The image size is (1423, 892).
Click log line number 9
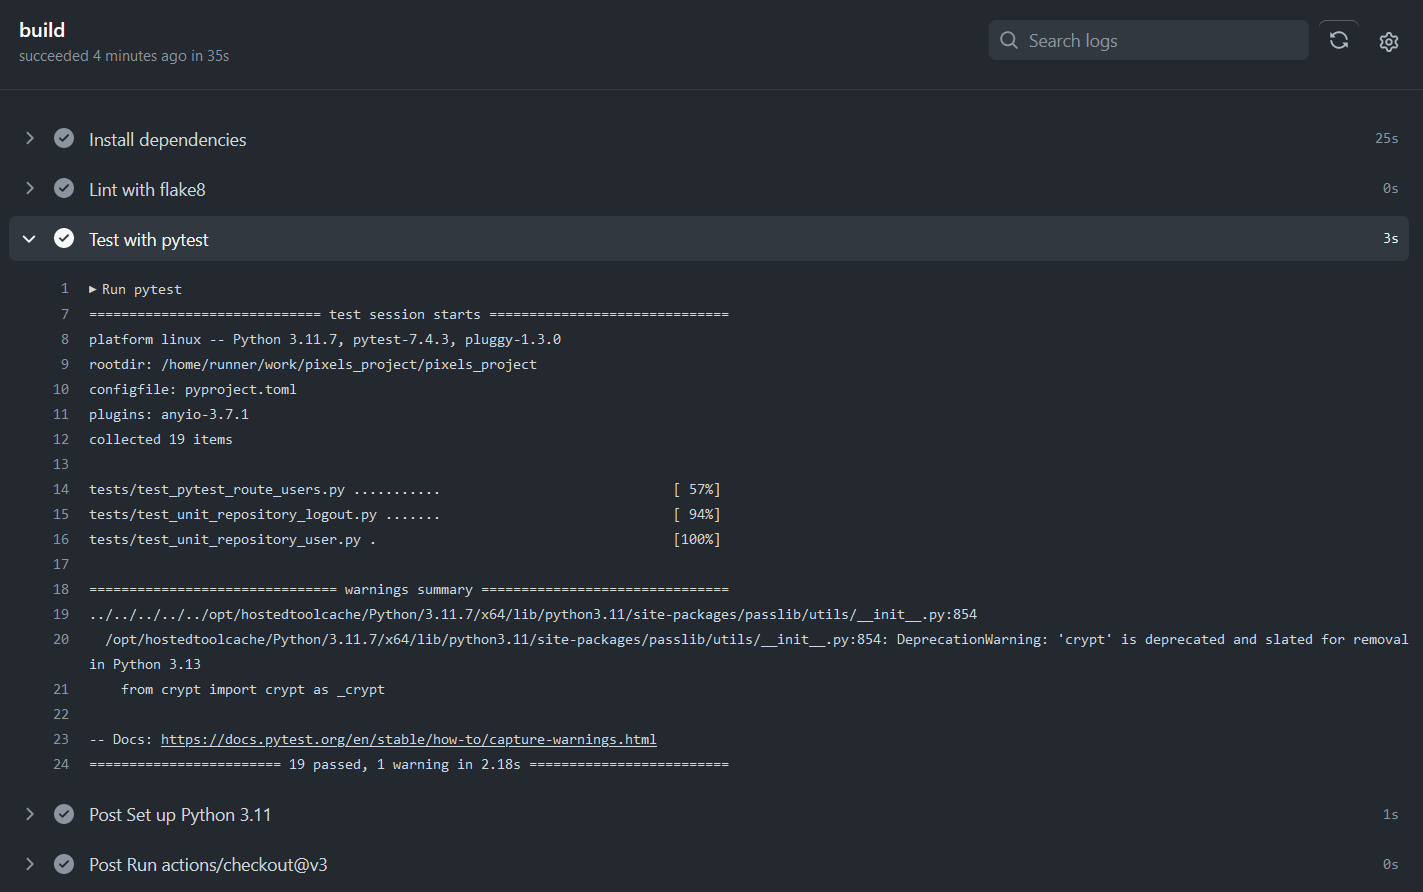(65, 364)
